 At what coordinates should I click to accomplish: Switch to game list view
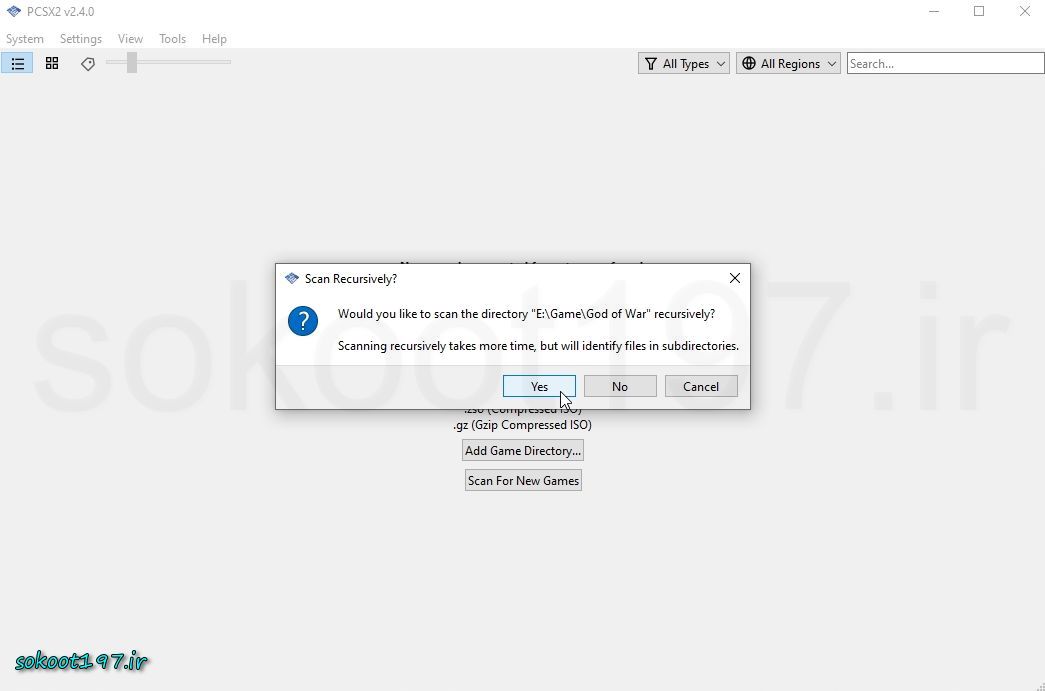pyautogui.click(x=18, y=63)
